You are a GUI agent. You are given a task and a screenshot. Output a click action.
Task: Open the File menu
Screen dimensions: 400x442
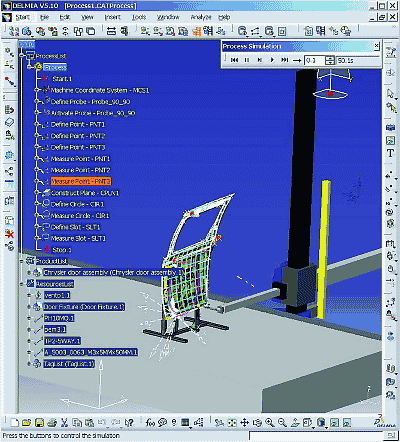pyautogui.click(x=44, y=17)
